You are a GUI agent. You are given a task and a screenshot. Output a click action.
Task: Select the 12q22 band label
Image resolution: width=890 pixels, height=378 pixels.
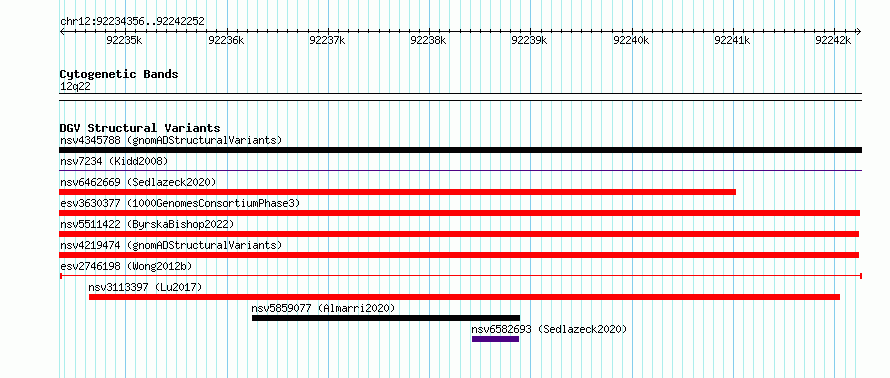click(75, 86)
